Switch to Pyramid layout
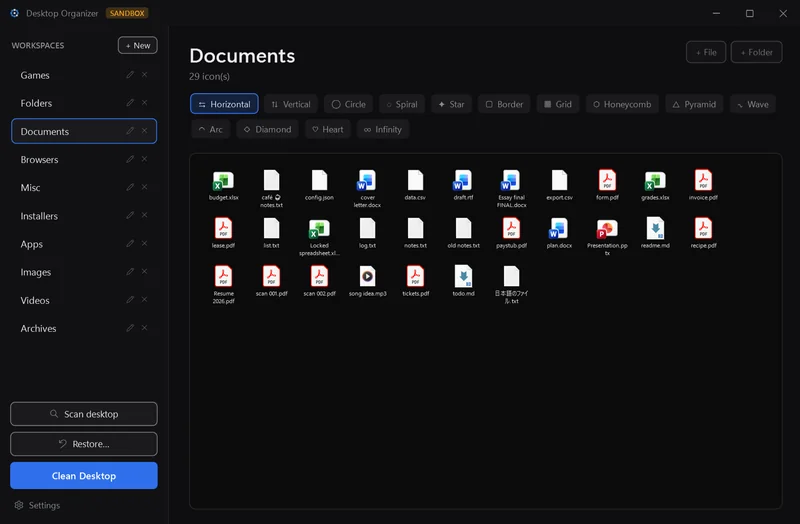Screen dimensions: 800x524 [694, 104]
